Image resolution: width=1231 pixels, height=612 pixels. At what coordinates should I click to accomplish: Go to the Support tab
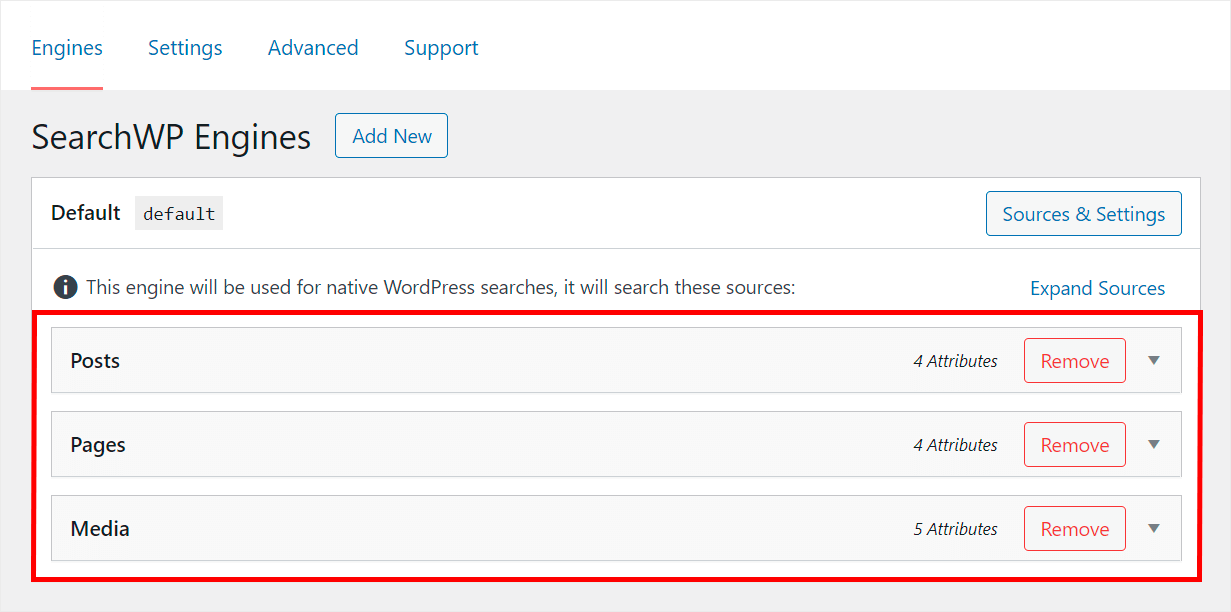click(x=441, y=48)
